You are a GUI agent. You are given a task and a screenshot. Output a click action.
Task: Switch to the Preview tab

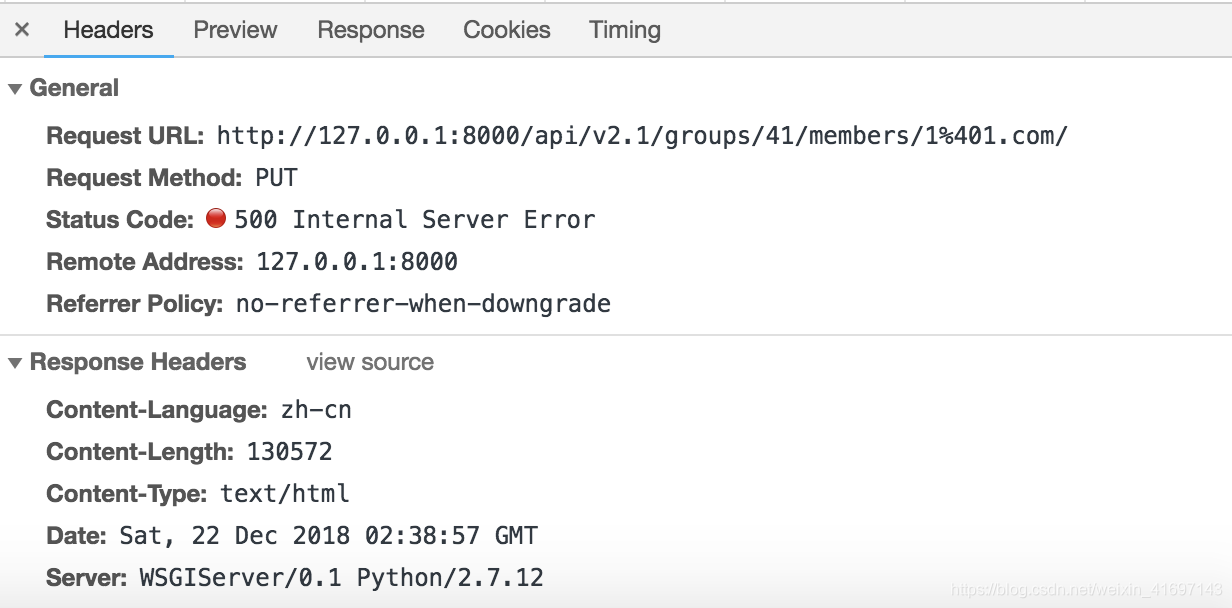(x=235, y=30)
